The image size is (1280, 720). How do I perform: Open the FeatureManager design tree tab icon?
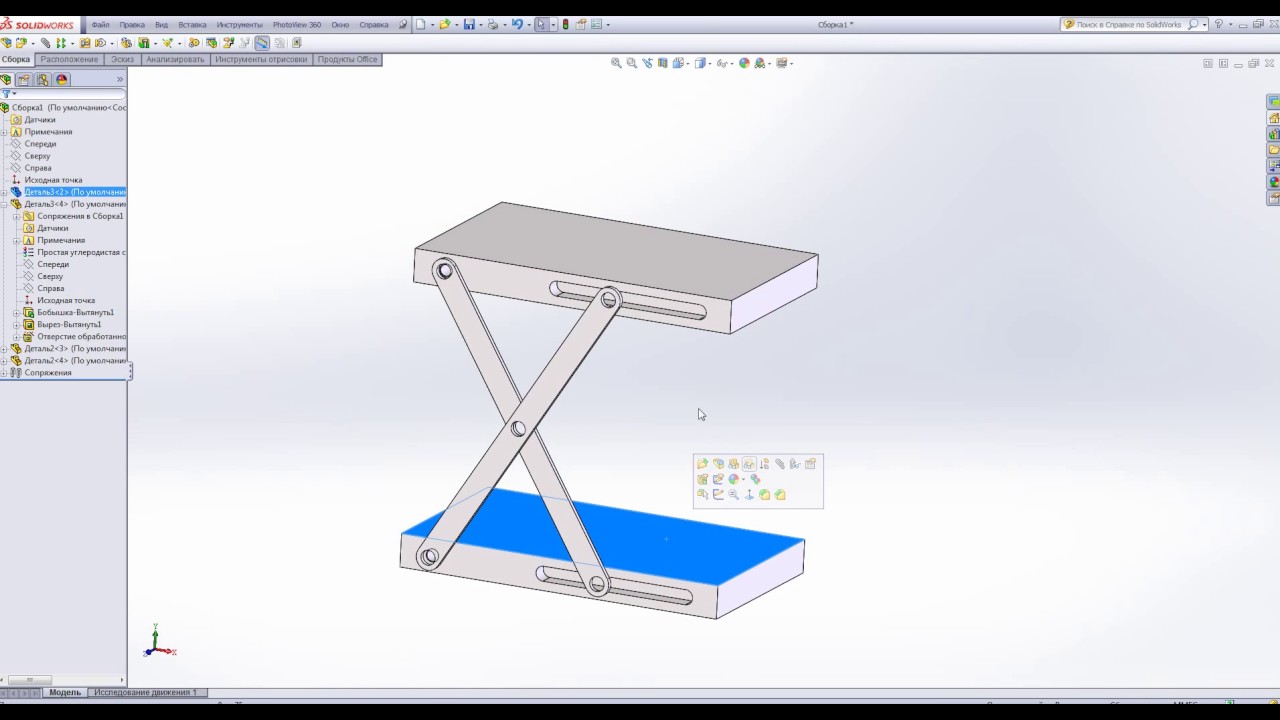pyautogui.click(x=6, y=80)
